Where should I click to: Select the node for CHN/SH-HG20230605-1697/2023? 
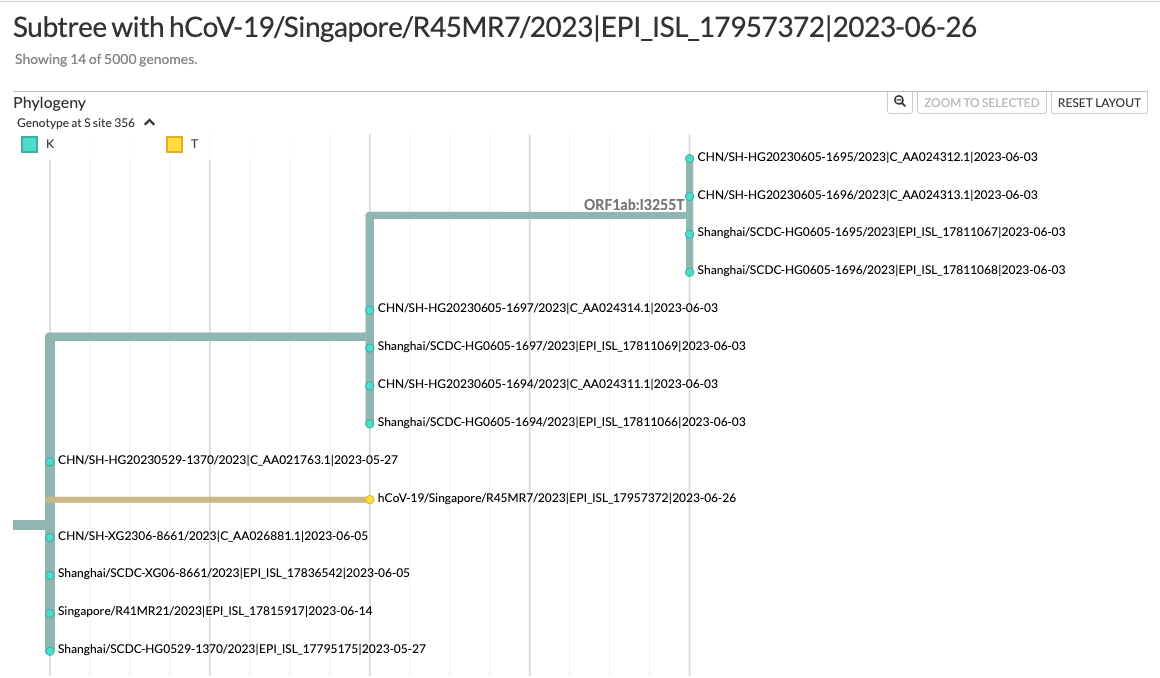(x=369, y=308)
